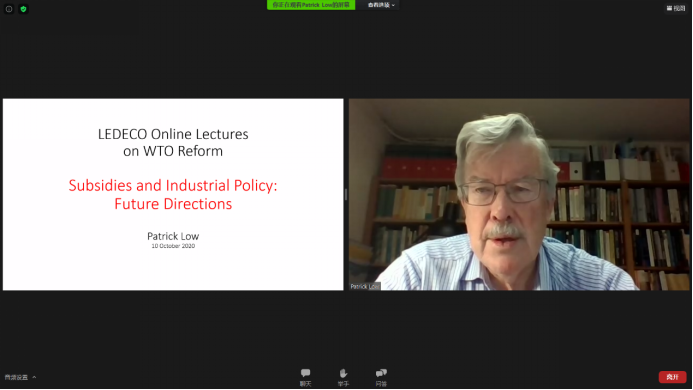Click the audio settings label

coord(16,377)
